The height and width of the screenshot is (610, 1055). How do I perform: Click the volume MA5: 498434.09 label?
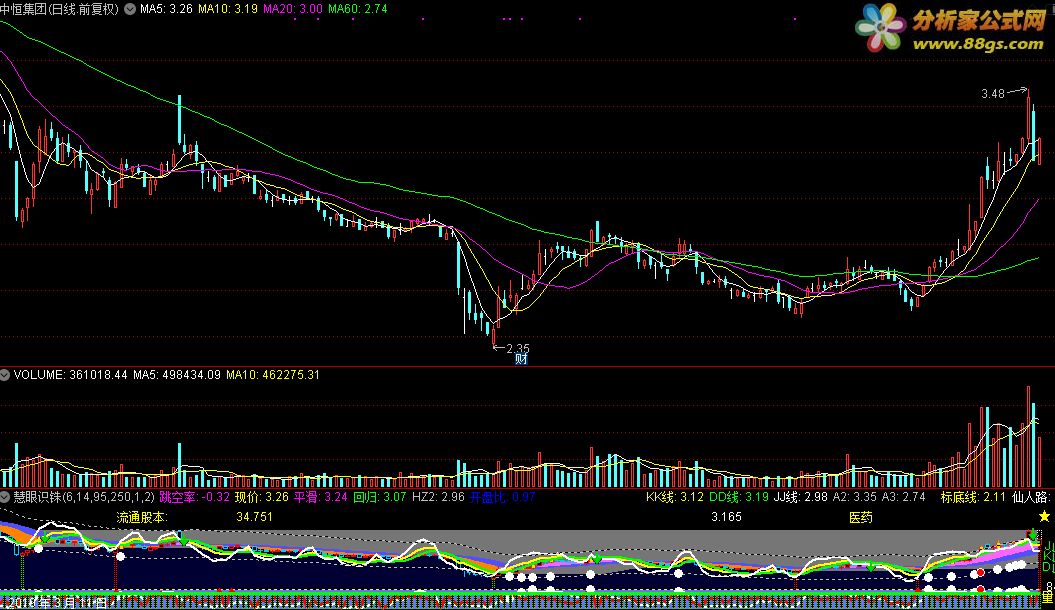(x=177, y=375)
